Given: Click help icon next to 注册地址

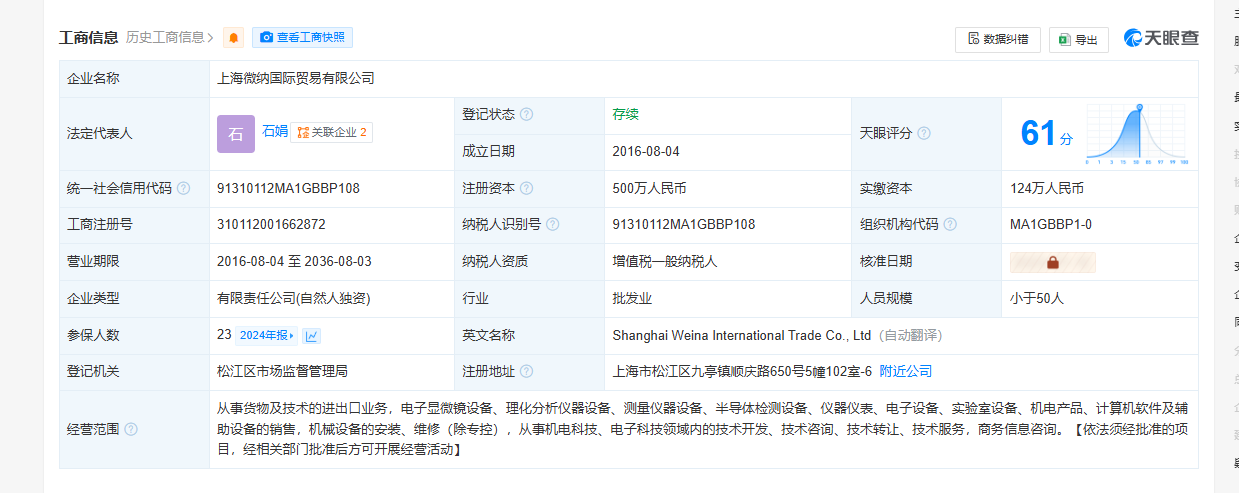Looking at the screenshot, I should [526, 371].
